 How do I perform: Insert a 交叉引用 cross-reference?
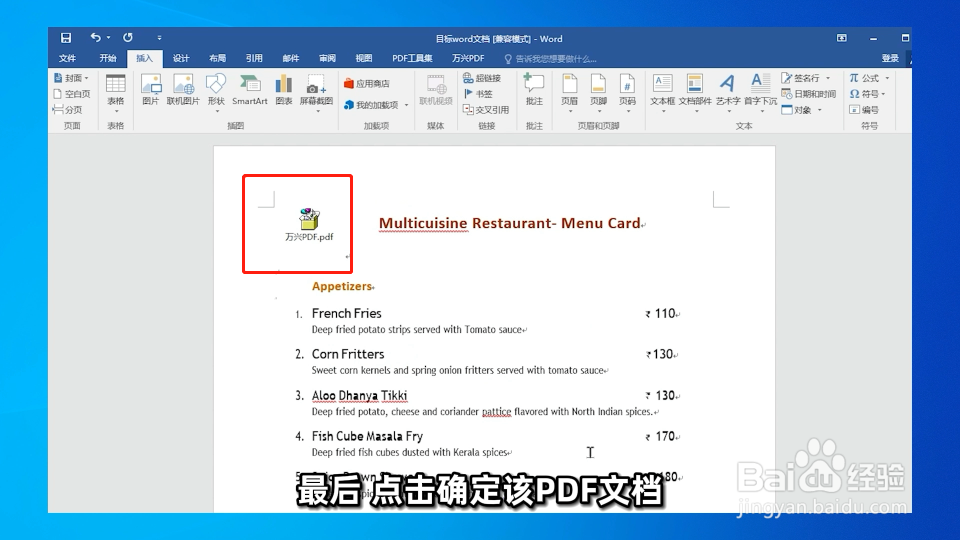[486, 110]
